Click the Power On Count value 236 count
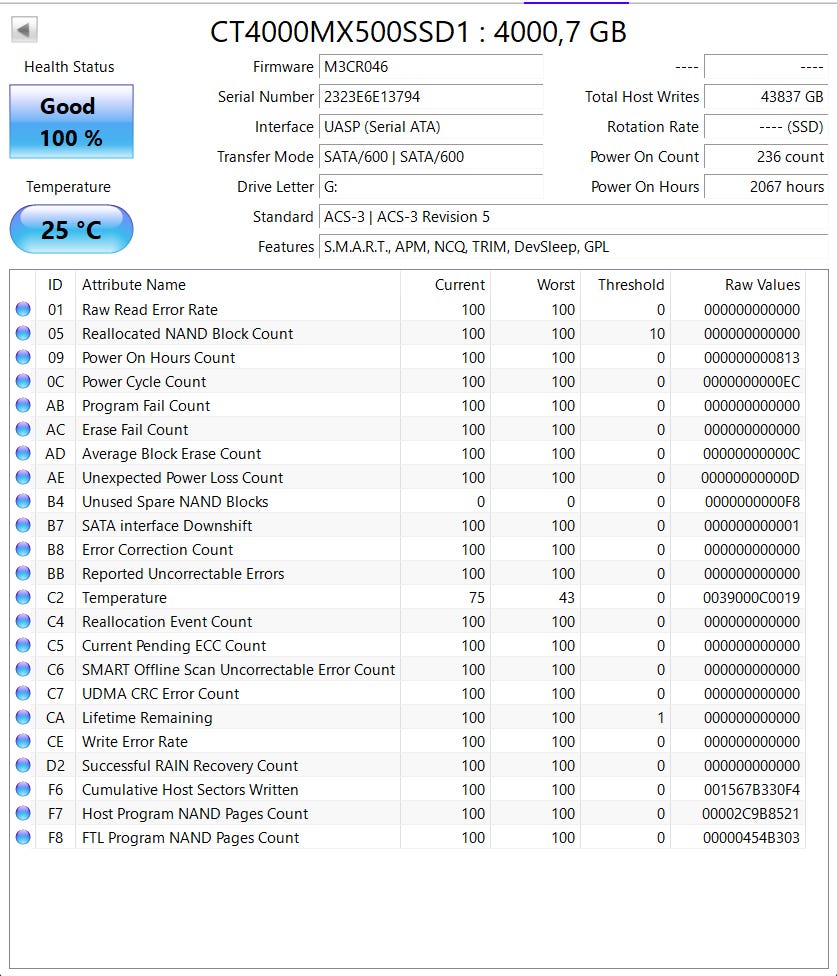Screen dimensions: 837x976 click(766, 157)
